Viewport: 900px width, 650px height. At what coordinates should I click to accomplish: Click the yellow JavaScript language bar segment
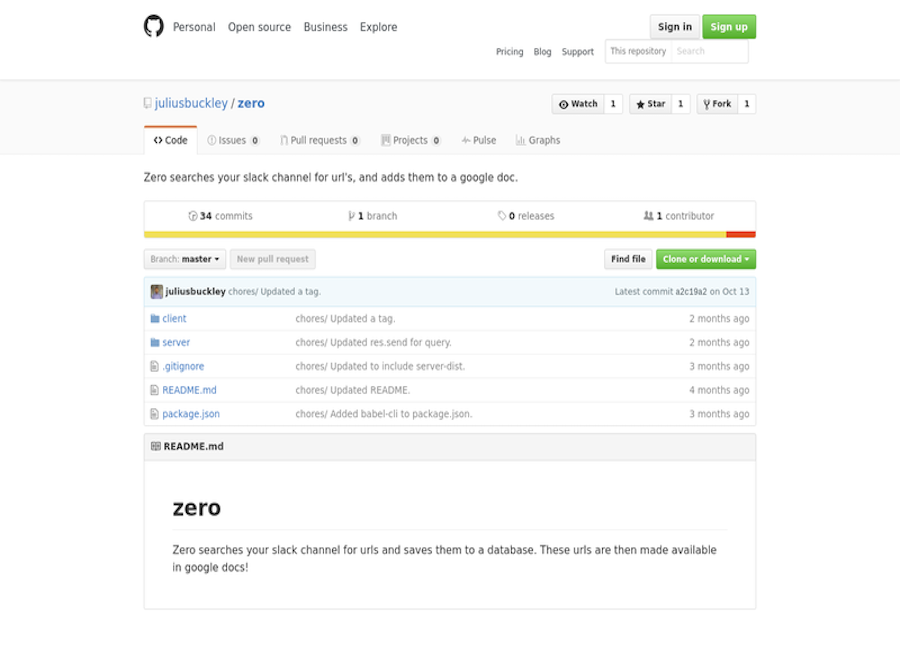click(435, 234)
